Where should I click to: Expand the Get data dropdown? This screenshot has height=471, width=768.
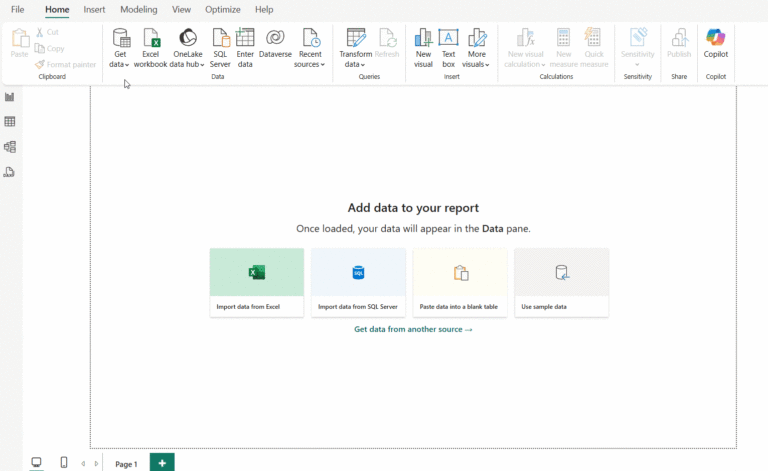[x=120, y=64]
